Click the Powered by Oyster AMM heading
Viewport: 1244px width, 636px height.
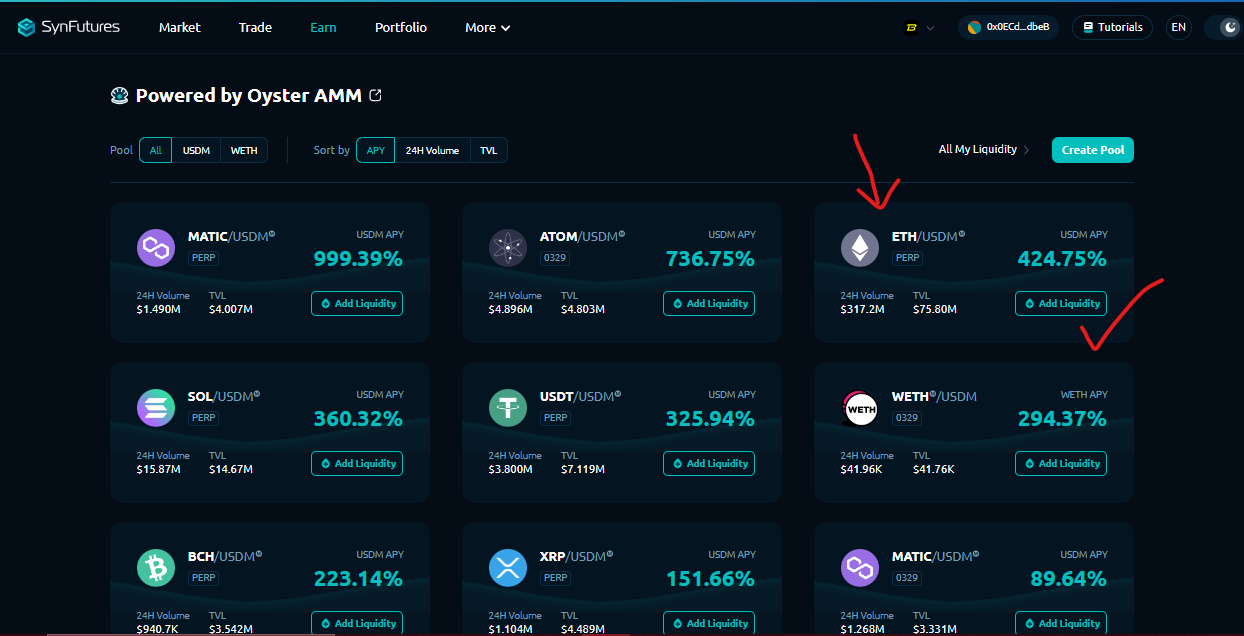[x=249, y=96]
